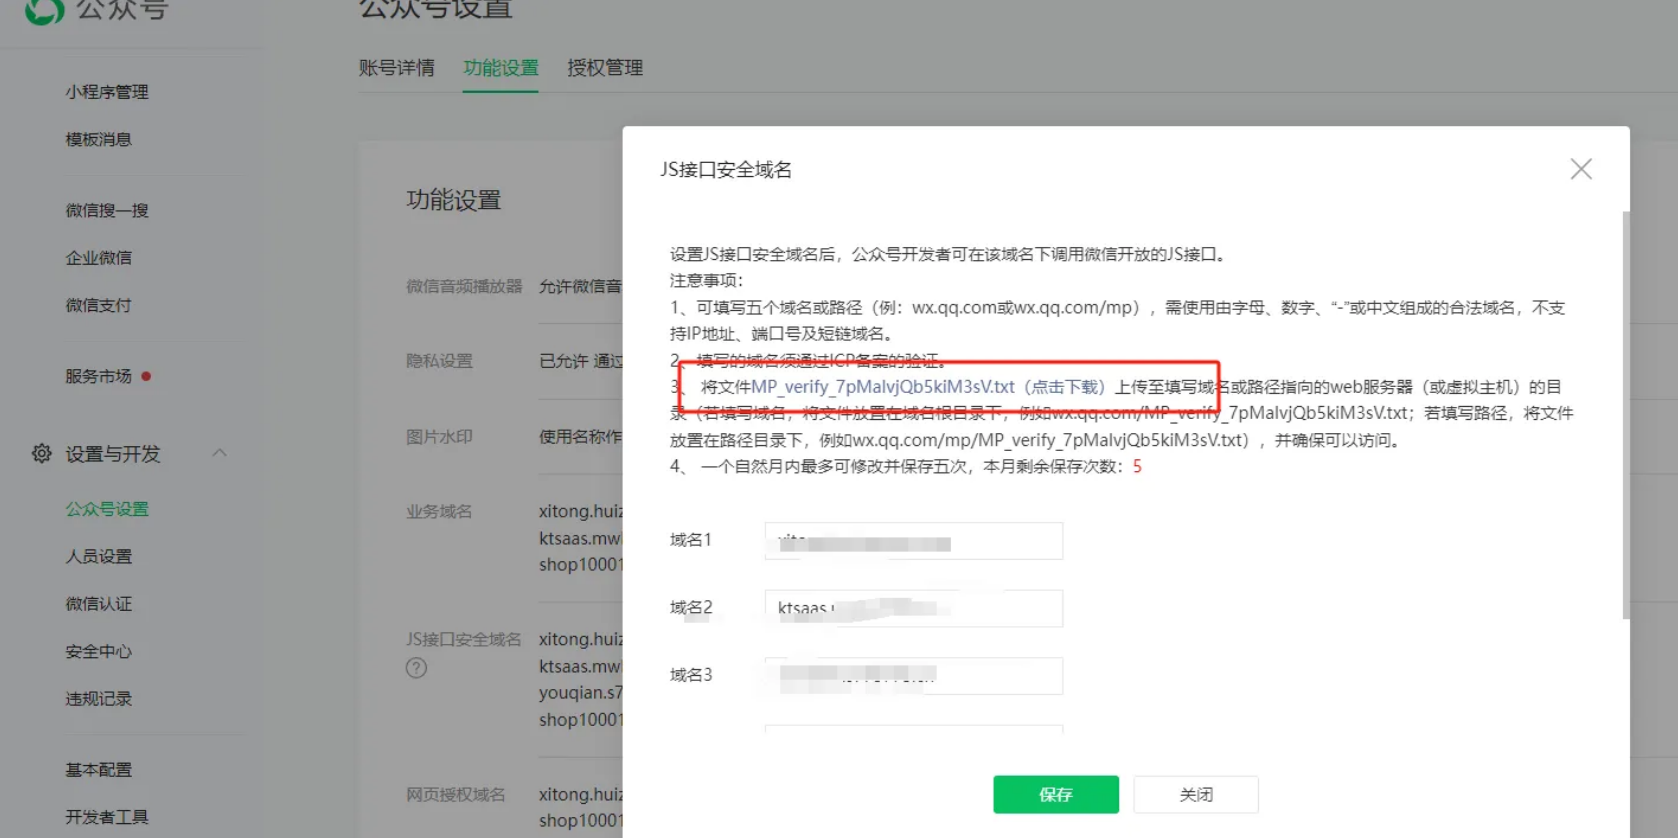1678x838 pixels.
Task: Open 人员设置 sidebar item
Action: pos(99,556)
